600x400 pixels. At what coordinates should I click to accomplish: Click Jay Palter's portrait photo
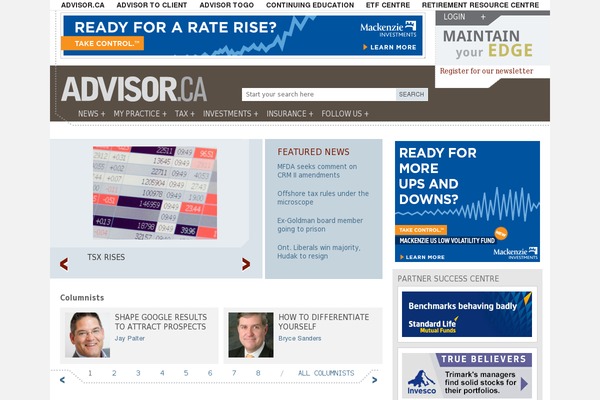pyautogui.click(x=87, y=335)
